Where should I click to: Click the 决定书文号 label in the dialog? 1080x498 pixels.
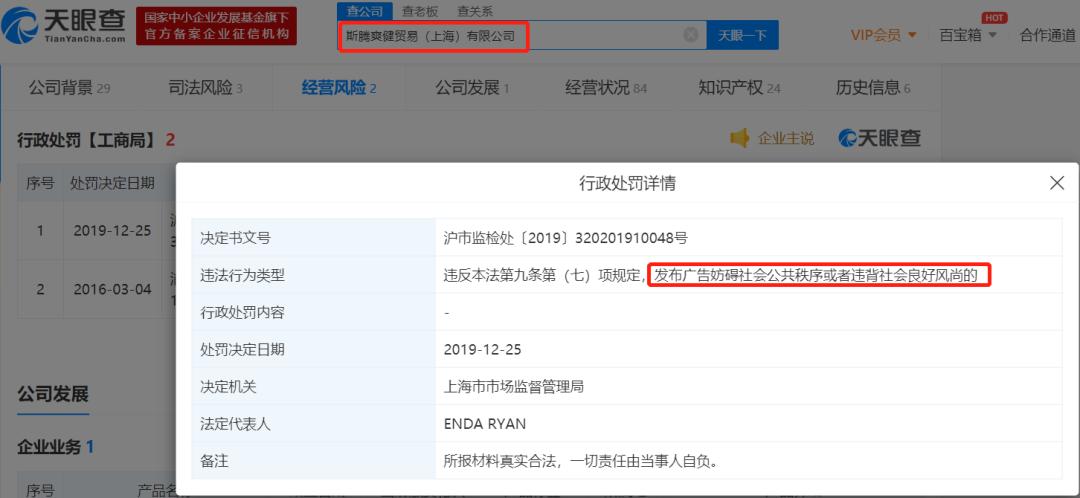point(235,238)
